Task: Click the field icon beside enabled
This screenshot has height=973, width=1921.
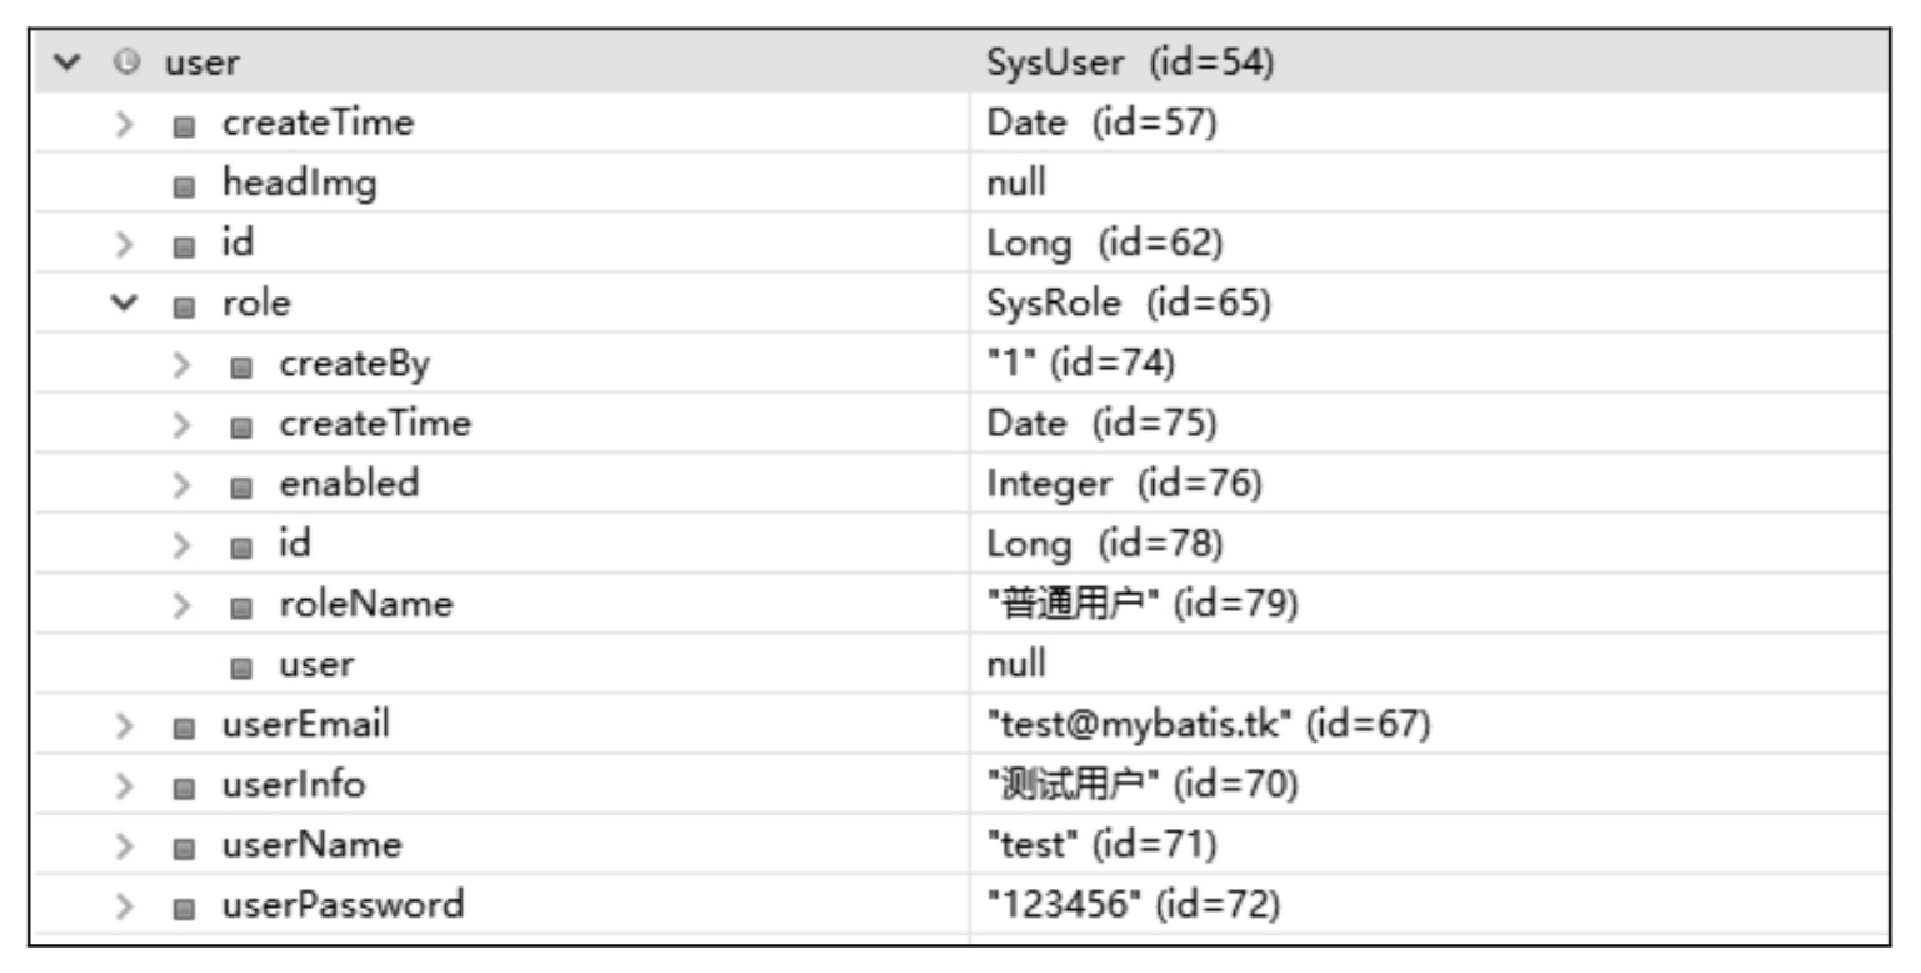Action: tap(241, 488)
